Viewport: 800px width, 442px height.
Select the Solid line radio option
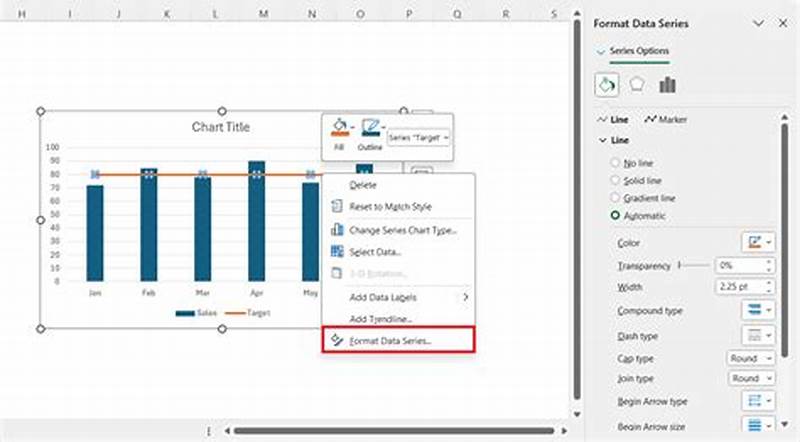click(x=615, y=180)
